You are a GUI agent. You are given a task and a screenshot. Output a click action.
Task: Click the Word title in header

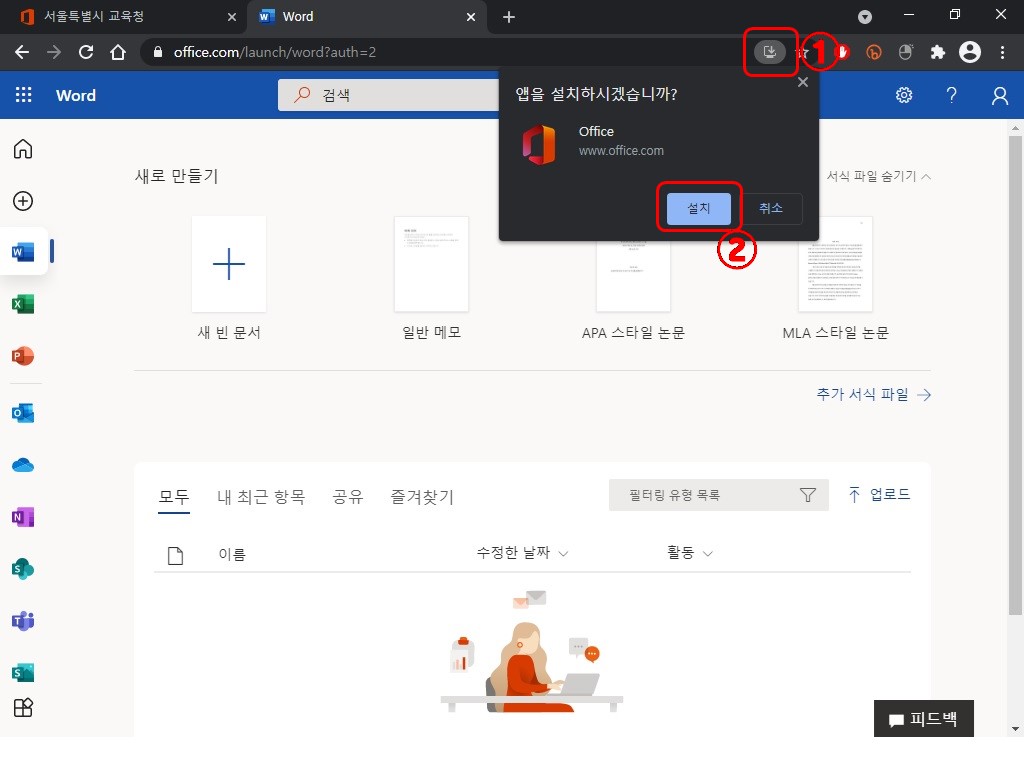(76, 95)
